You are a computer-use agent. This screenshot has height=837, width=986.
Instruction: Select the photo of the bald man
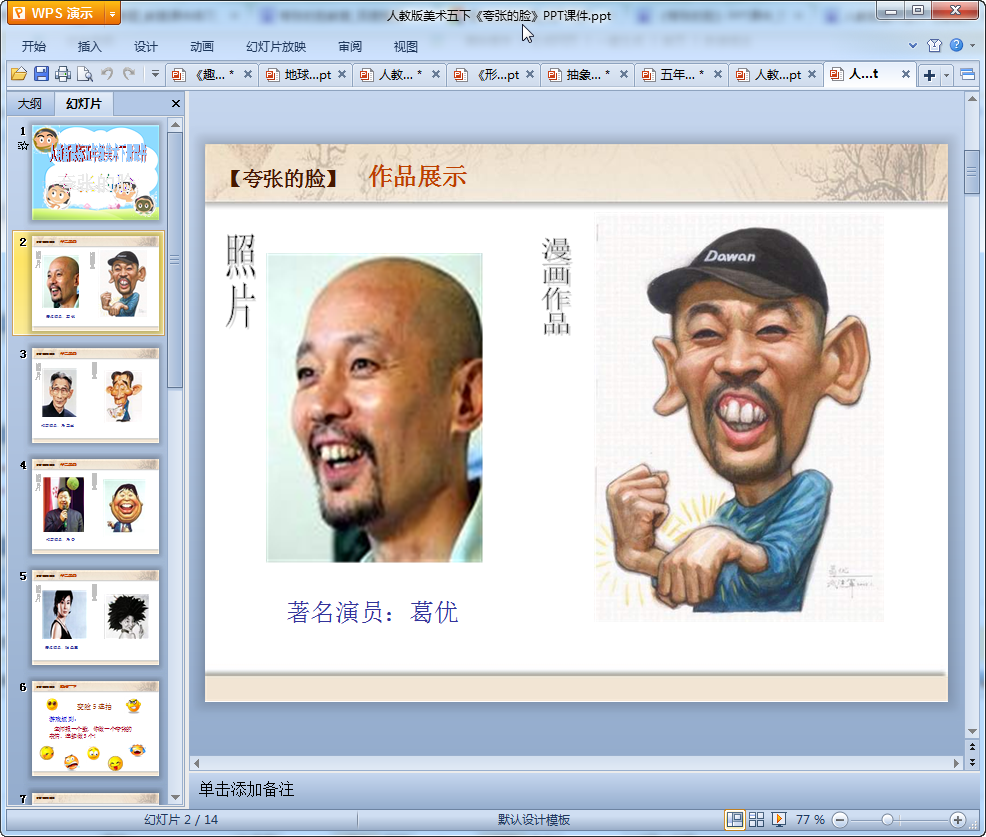click(x=374, y=407)
